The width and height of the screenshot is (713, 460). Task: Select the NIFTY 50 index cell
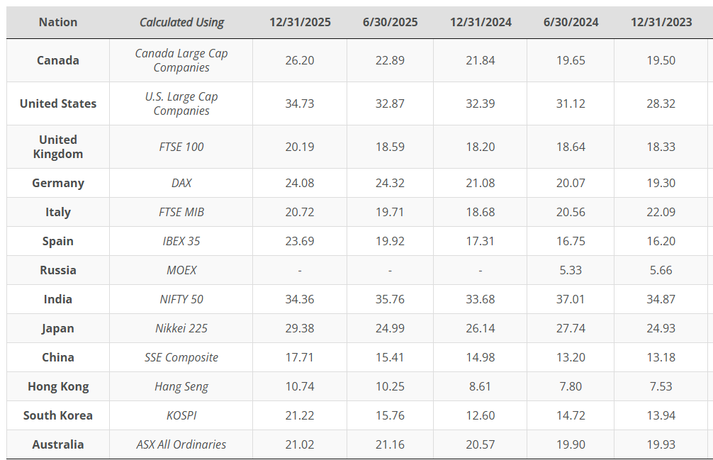(181, 299)
